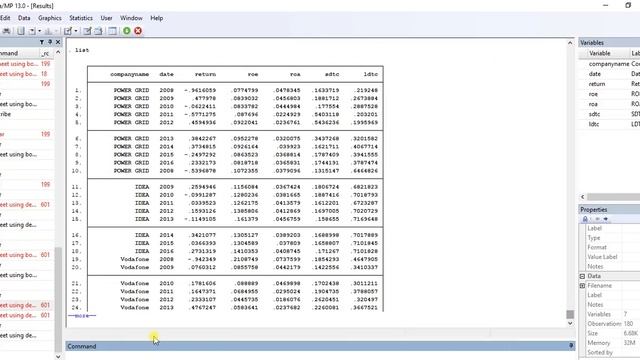Open the Window menu
The image size is (640, 360).
pos(131,18)
